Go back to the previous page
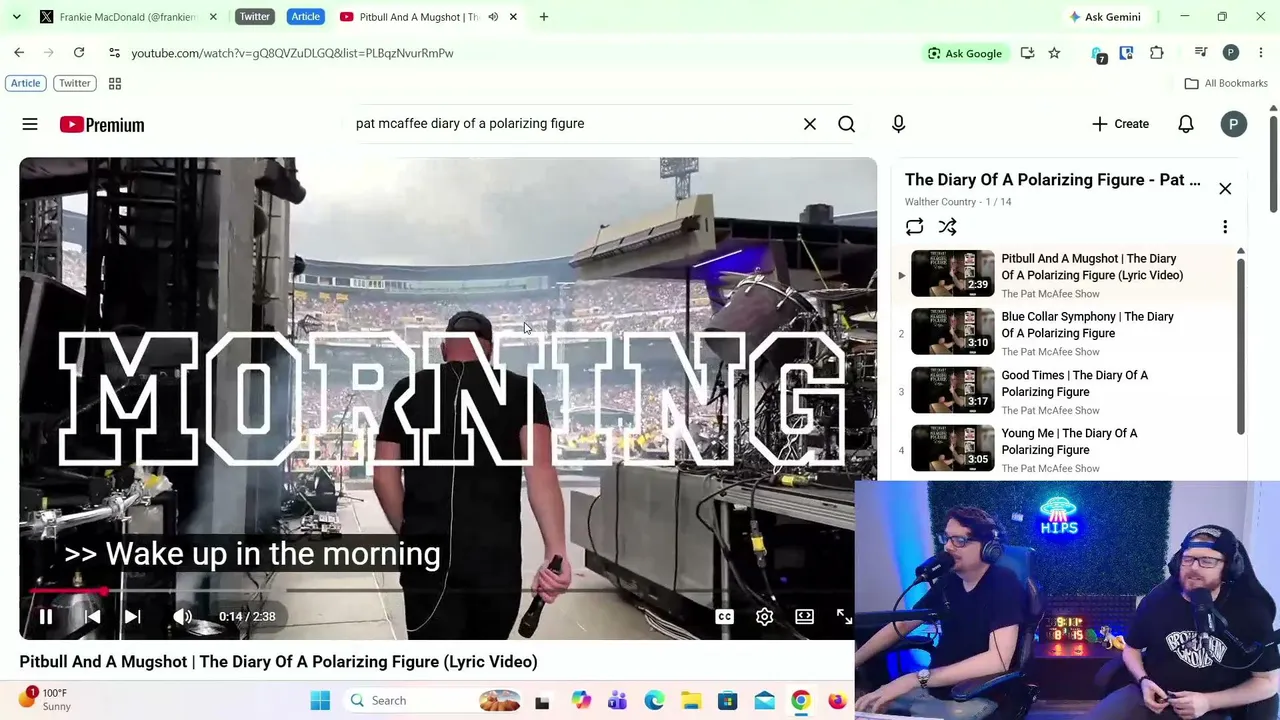This screenshot has width=1280, height=720. tap(19, 53)
